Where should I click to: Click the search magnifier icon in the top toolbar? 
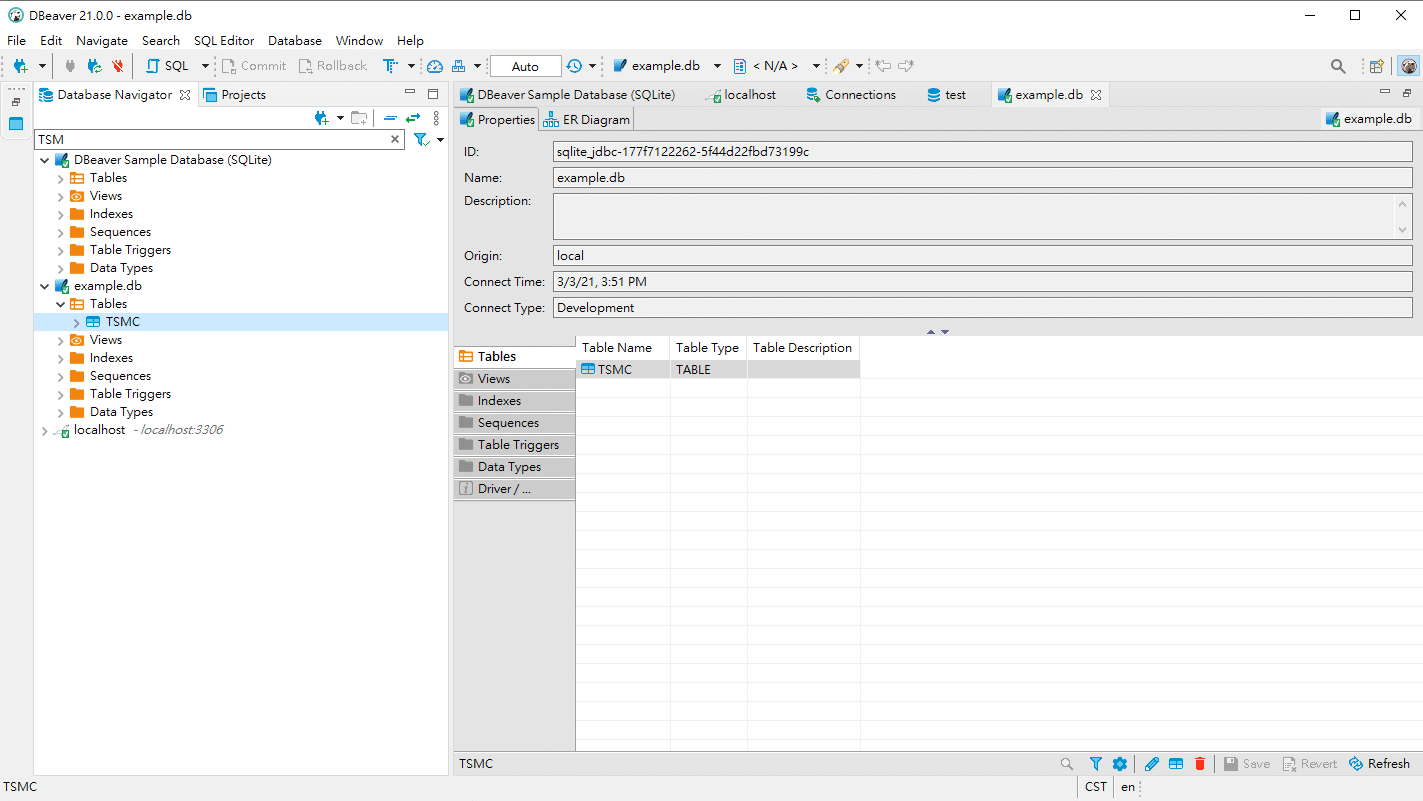(x=1338, y=66)
